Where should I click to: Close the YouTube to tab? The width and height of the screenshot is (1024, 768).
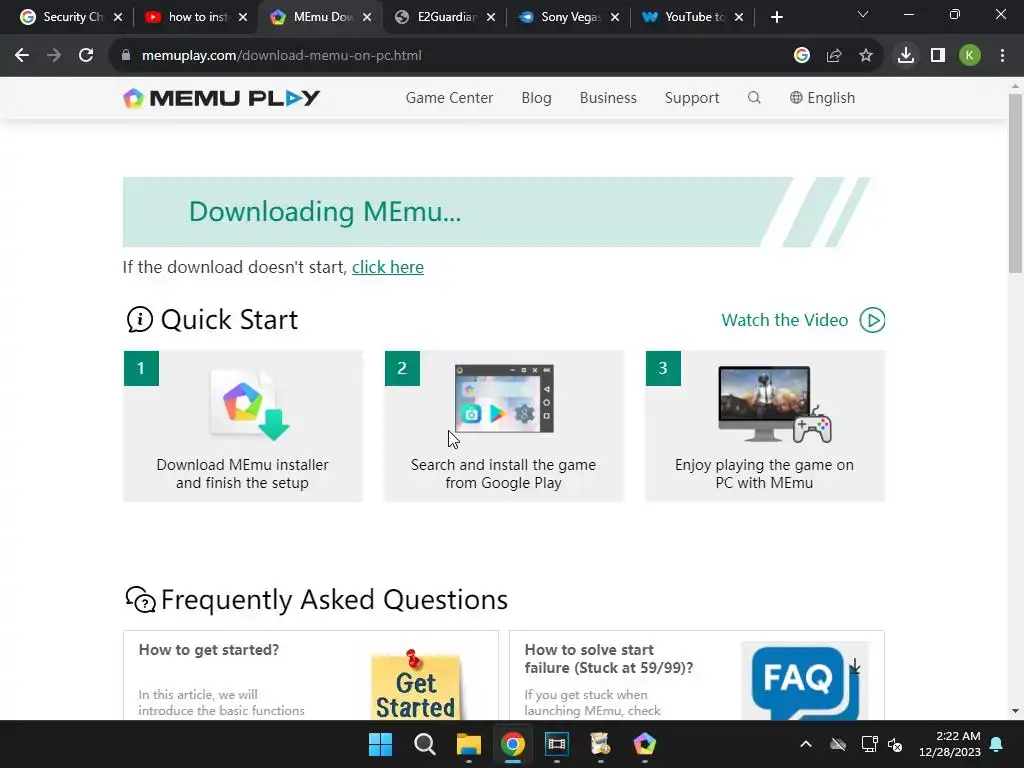[x=739, y=17]
